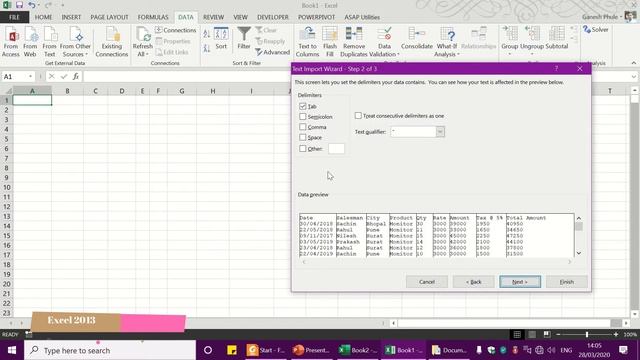Screen dimensions: 640x360
Task: Open the PowerPoint Presentation taskbar item
Action: pos(311,350)
